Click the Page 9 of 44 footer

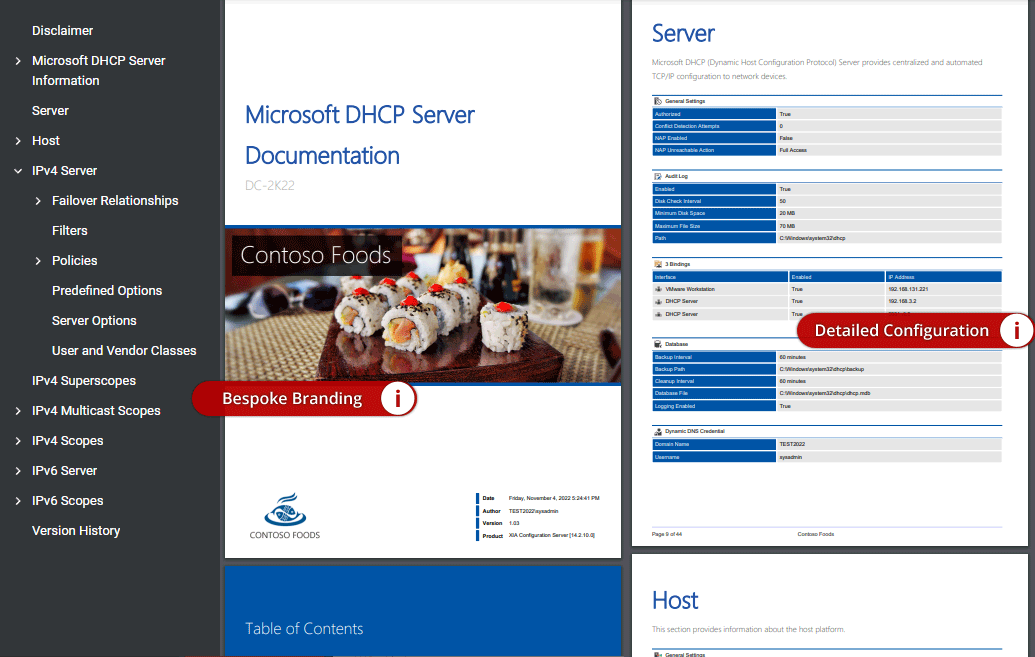[x=667, y=534]
